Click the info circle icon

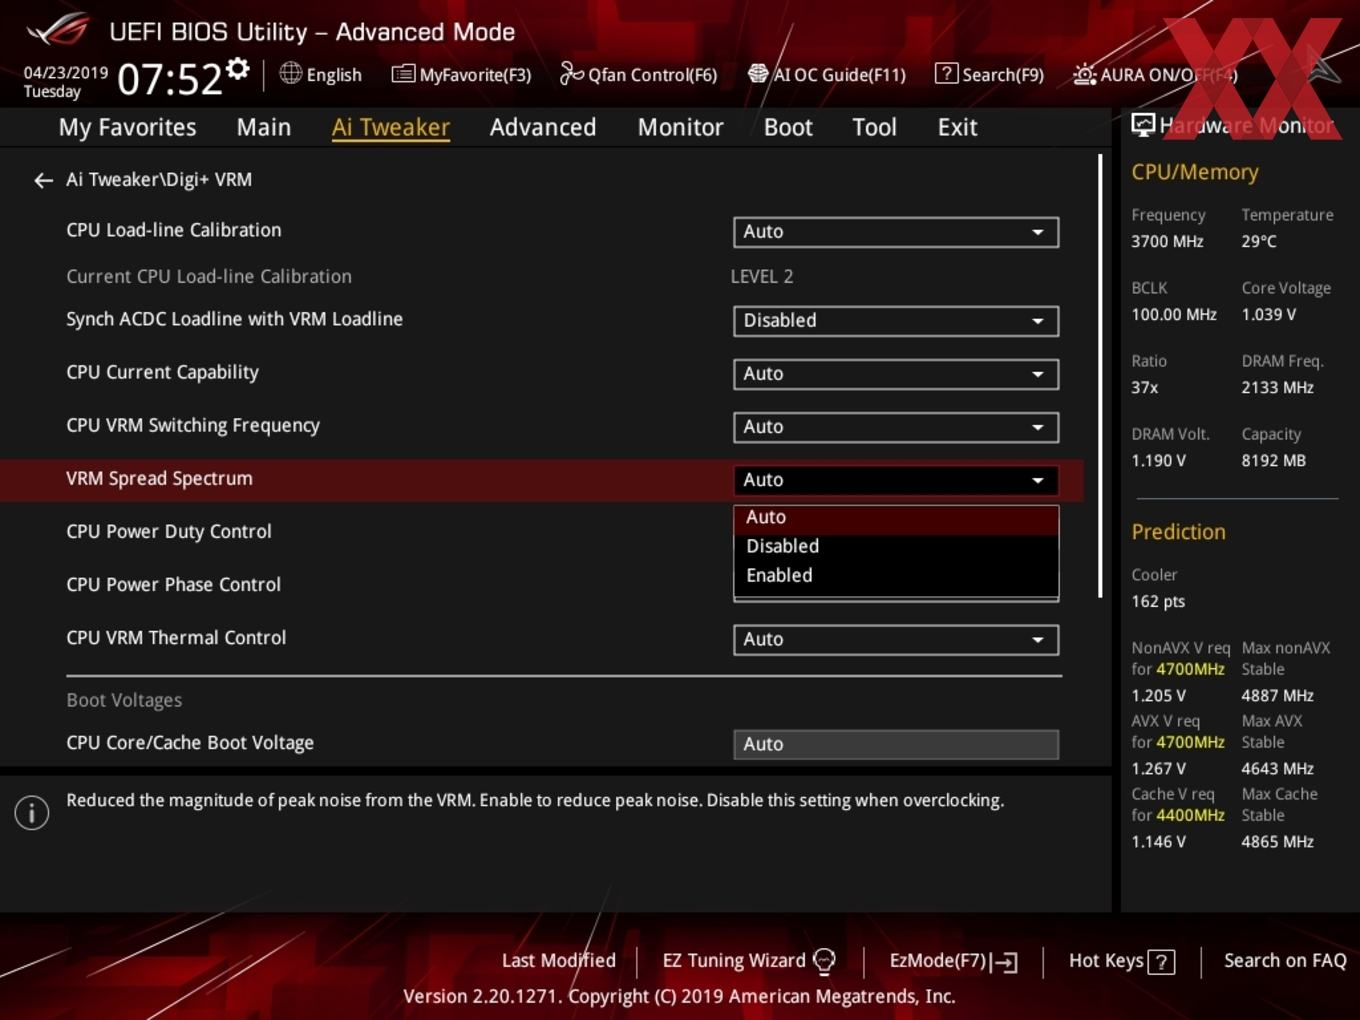click(x=32, y=812)
